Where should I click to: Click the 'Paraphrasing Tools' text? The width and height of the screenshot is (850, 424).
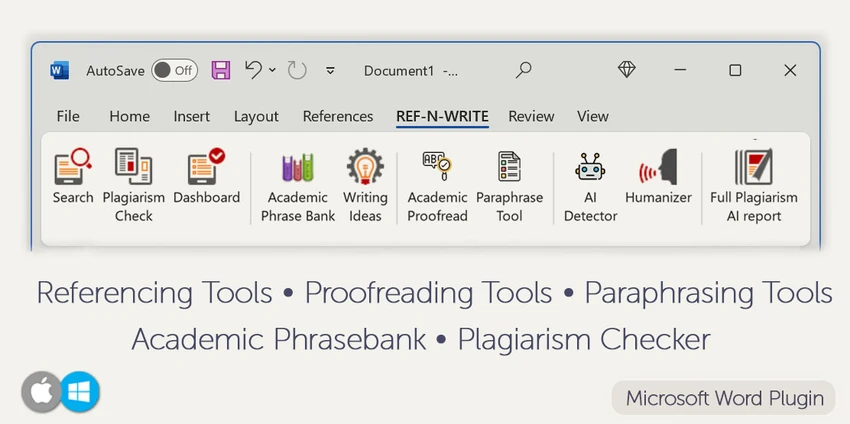click(x=709, y=293)
